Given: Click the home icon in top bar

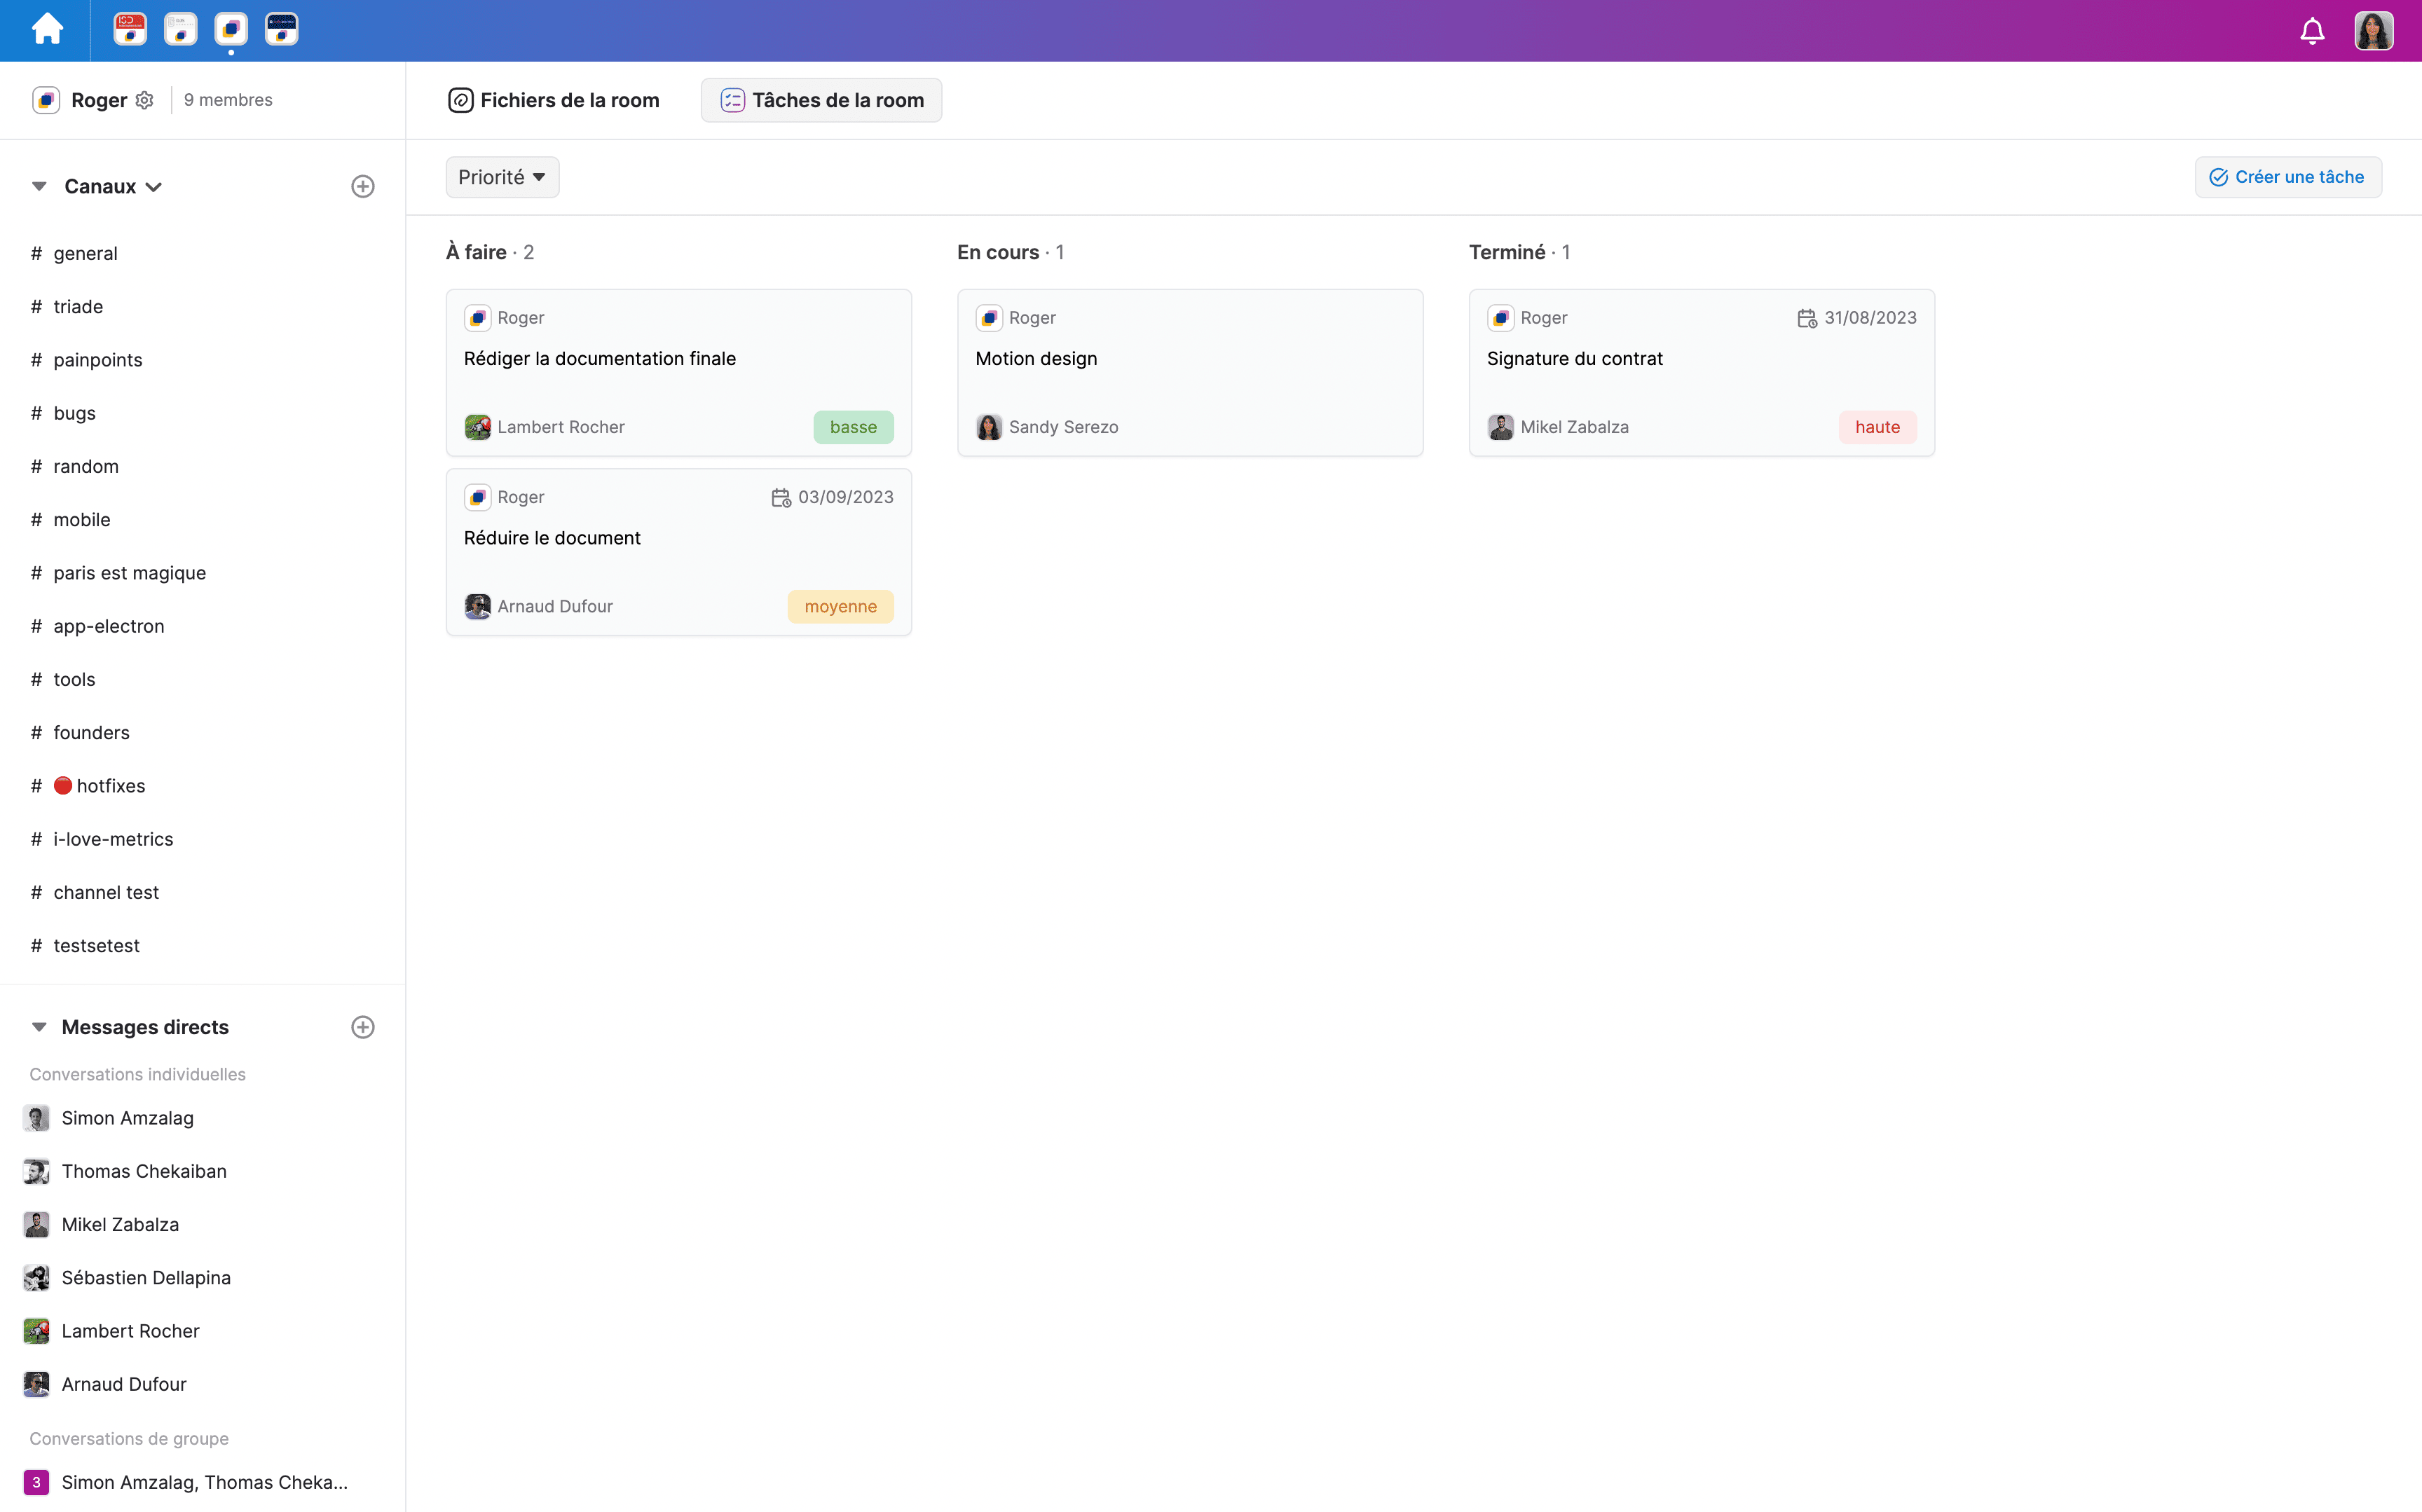Looking at the screenshot, I should click(x=47, y=30).
